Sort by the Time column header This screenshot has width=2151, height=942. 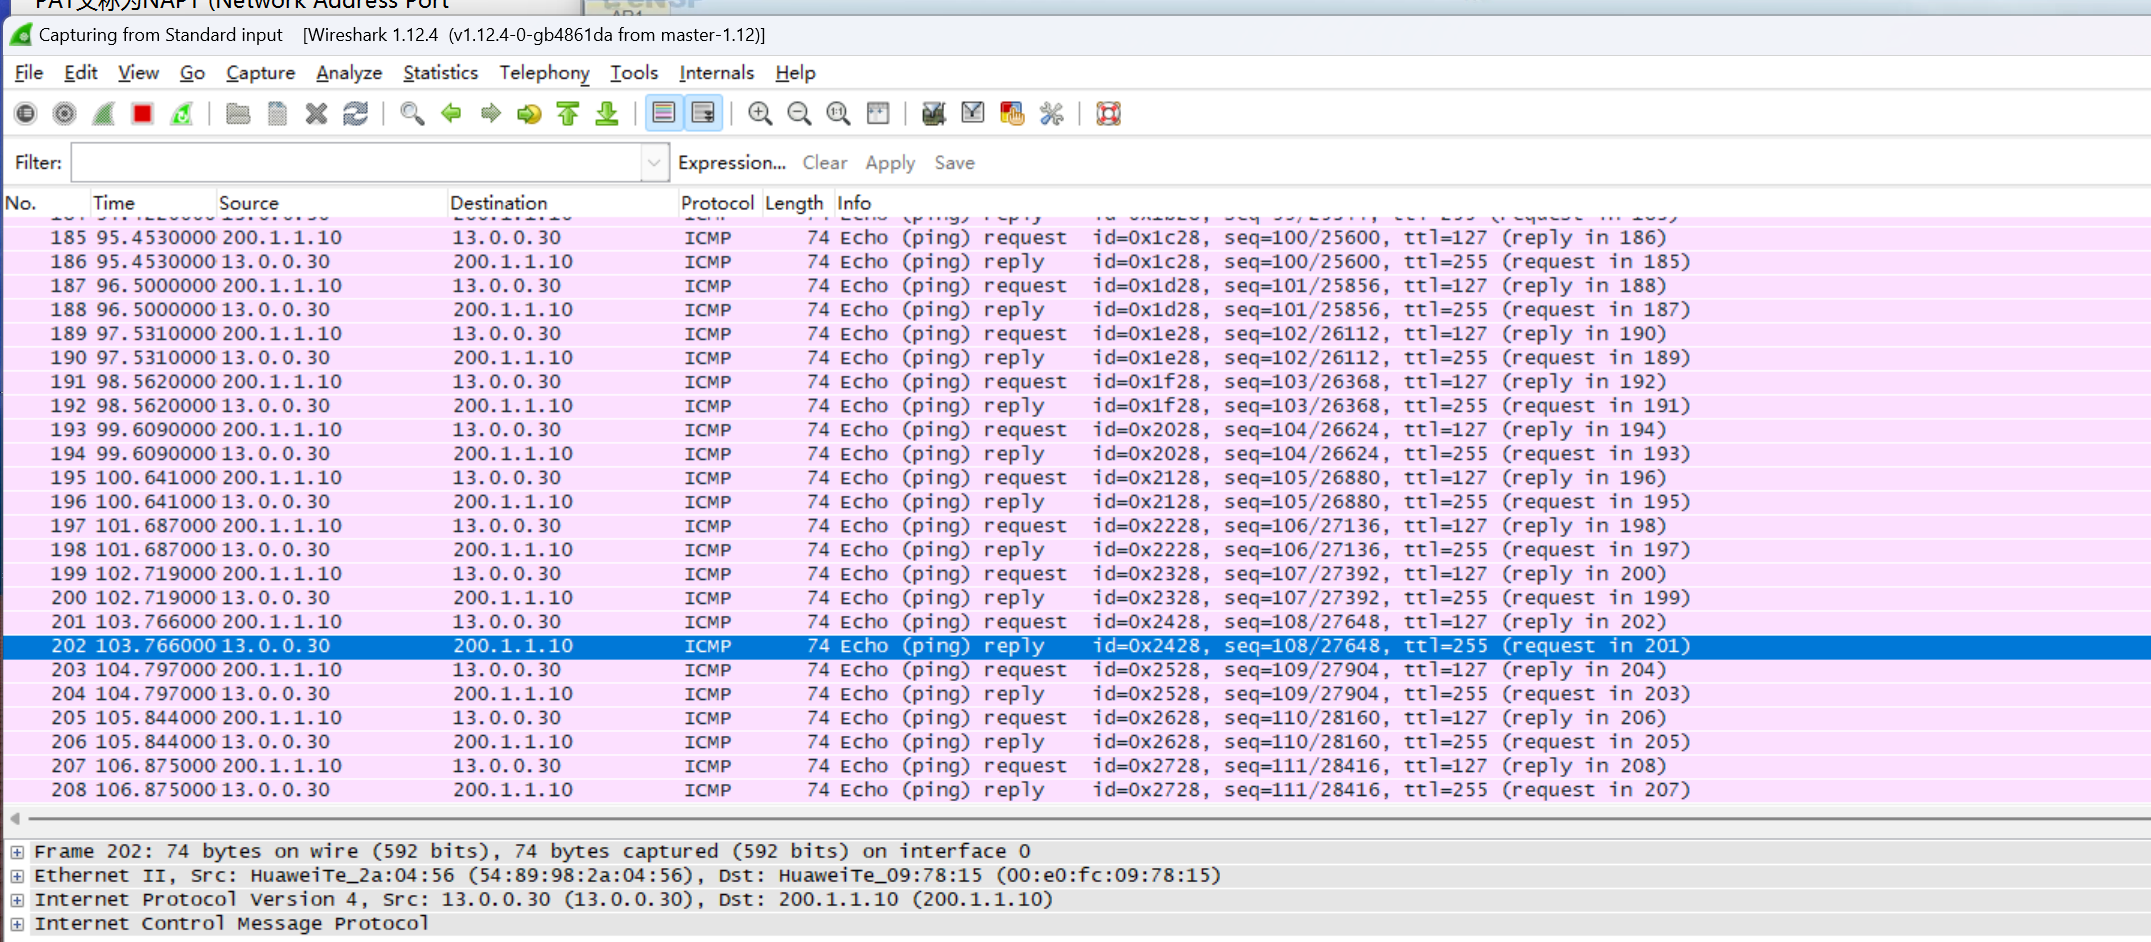(x=152, y=203)
